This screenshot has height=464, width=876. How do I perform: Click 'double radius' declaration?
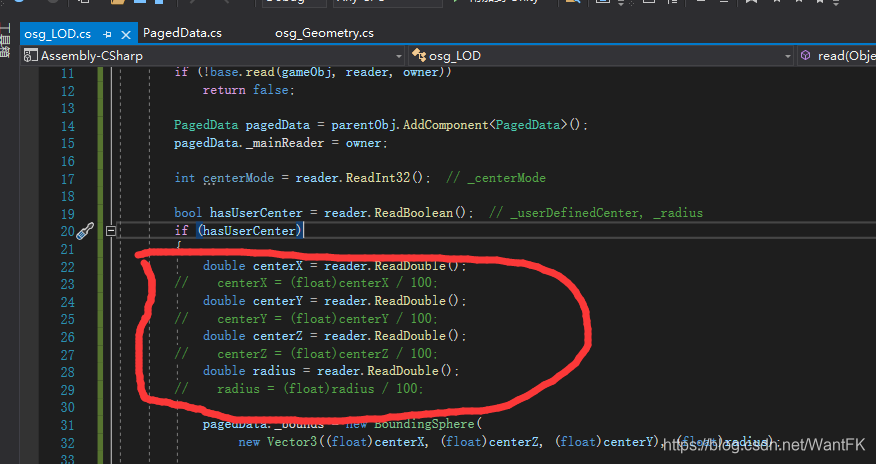(x=249, y=371)
